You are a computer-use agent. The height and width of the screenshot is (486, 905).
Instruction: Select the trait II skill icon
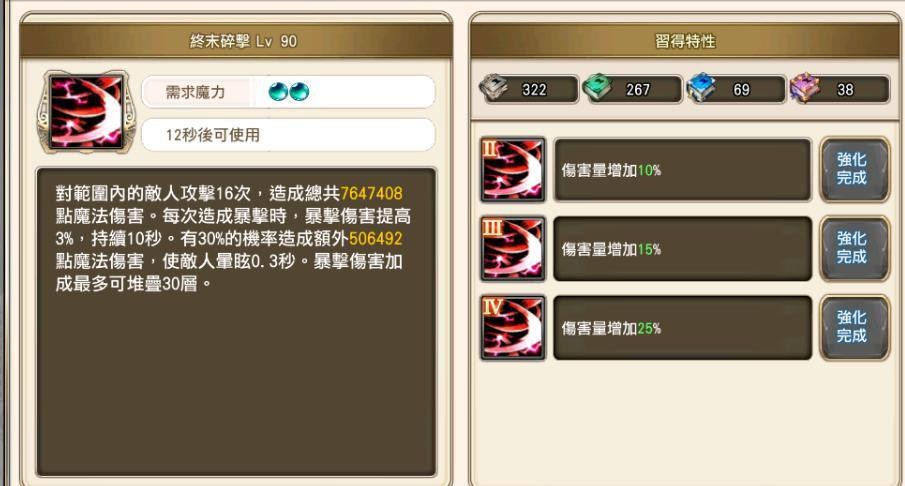pos(513,170)
